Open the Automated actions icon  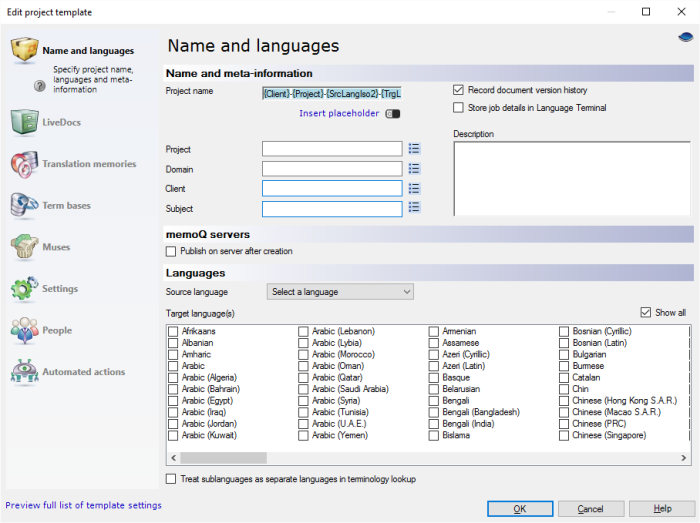point(24,372)
